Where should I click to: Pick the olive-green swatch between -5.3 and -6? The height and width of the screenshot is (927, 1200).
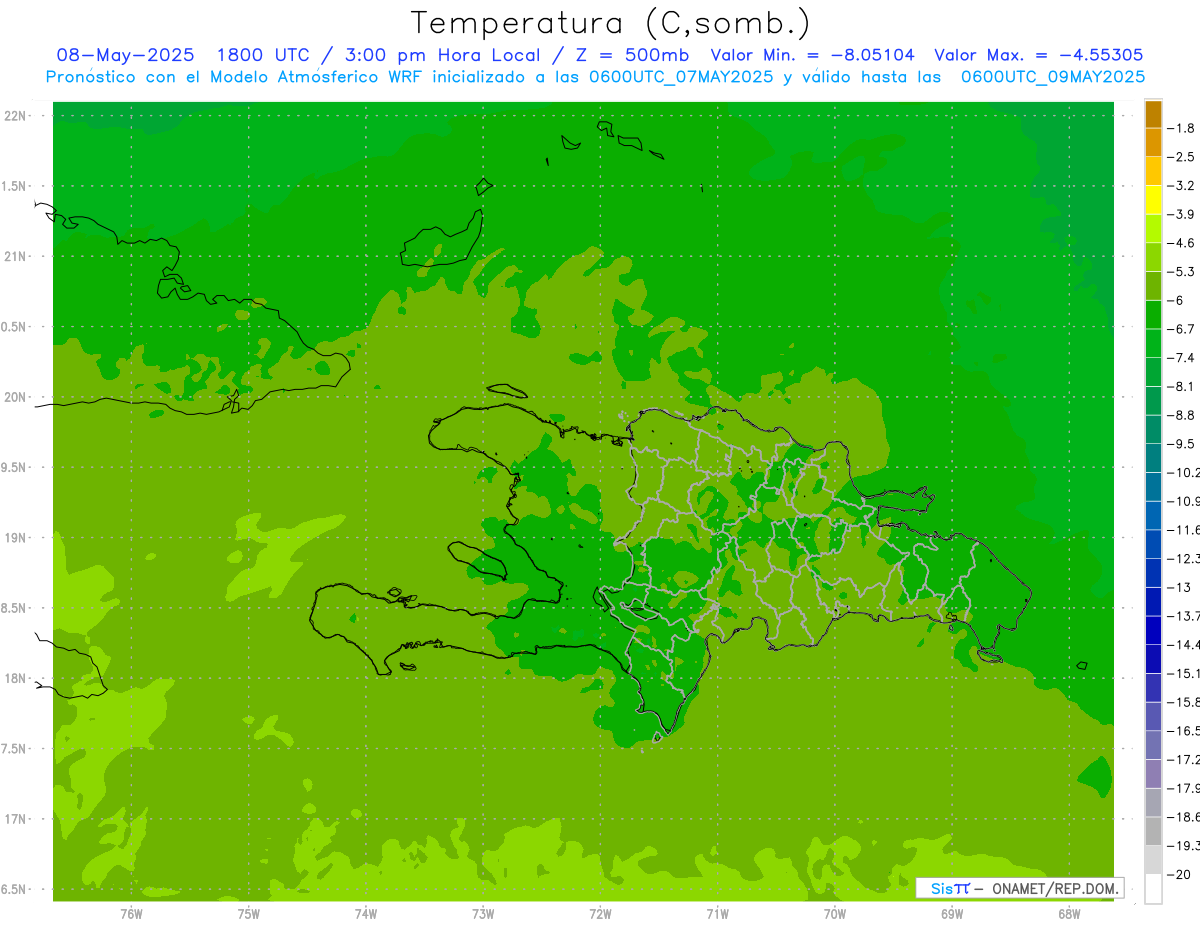[x=1153, y=286]
